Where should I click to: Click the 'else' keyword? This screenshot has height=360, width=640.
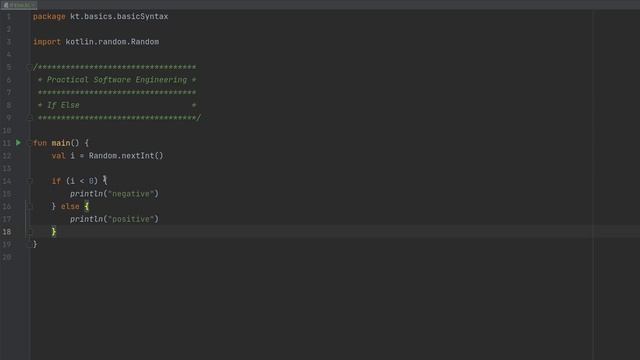[70, 207]
